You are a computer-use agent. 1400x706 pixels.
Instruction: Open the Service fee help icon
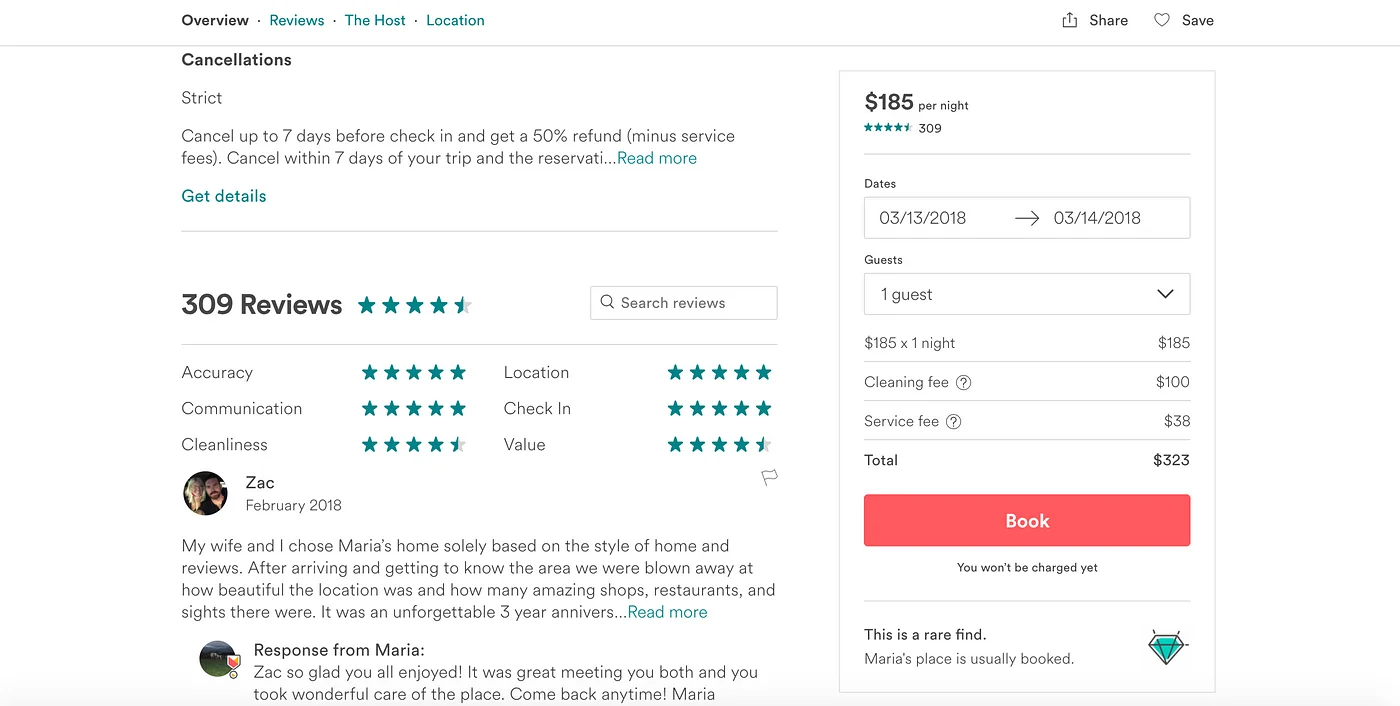[953, 421]
